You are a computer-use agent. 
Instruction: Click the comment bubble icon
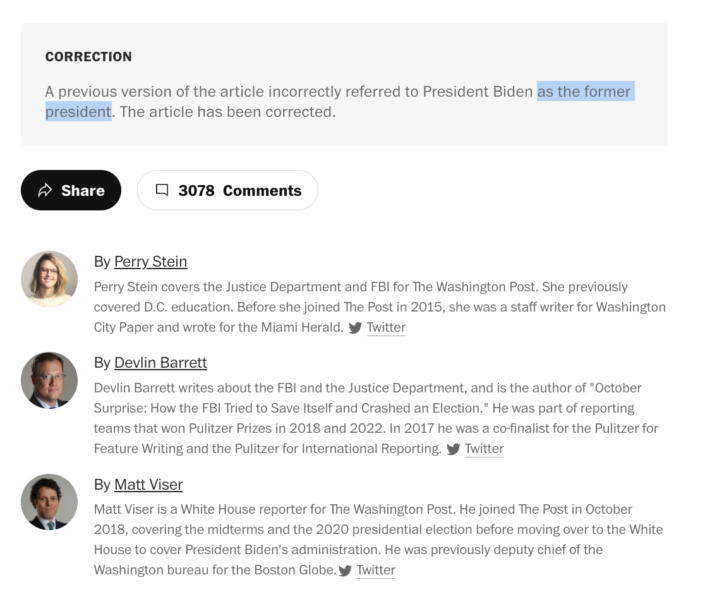162,190
